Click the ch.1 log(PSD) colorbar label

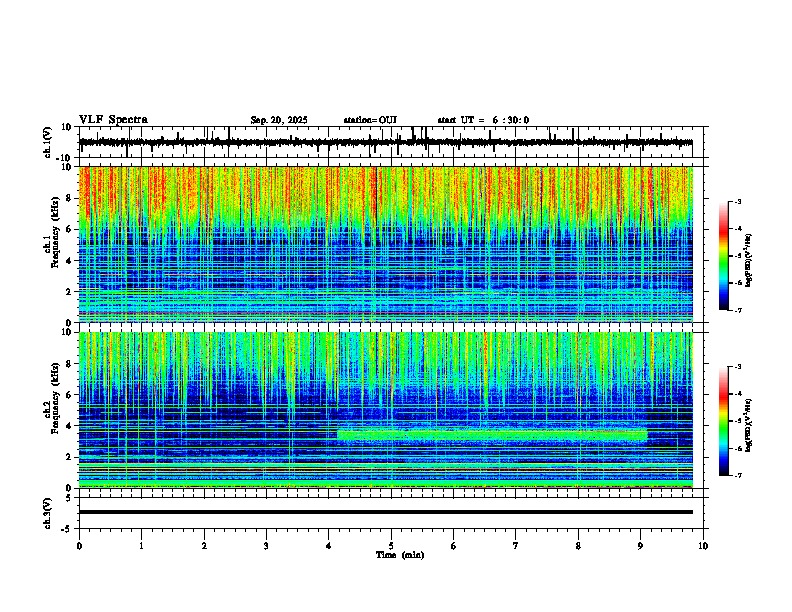point(749,261)
